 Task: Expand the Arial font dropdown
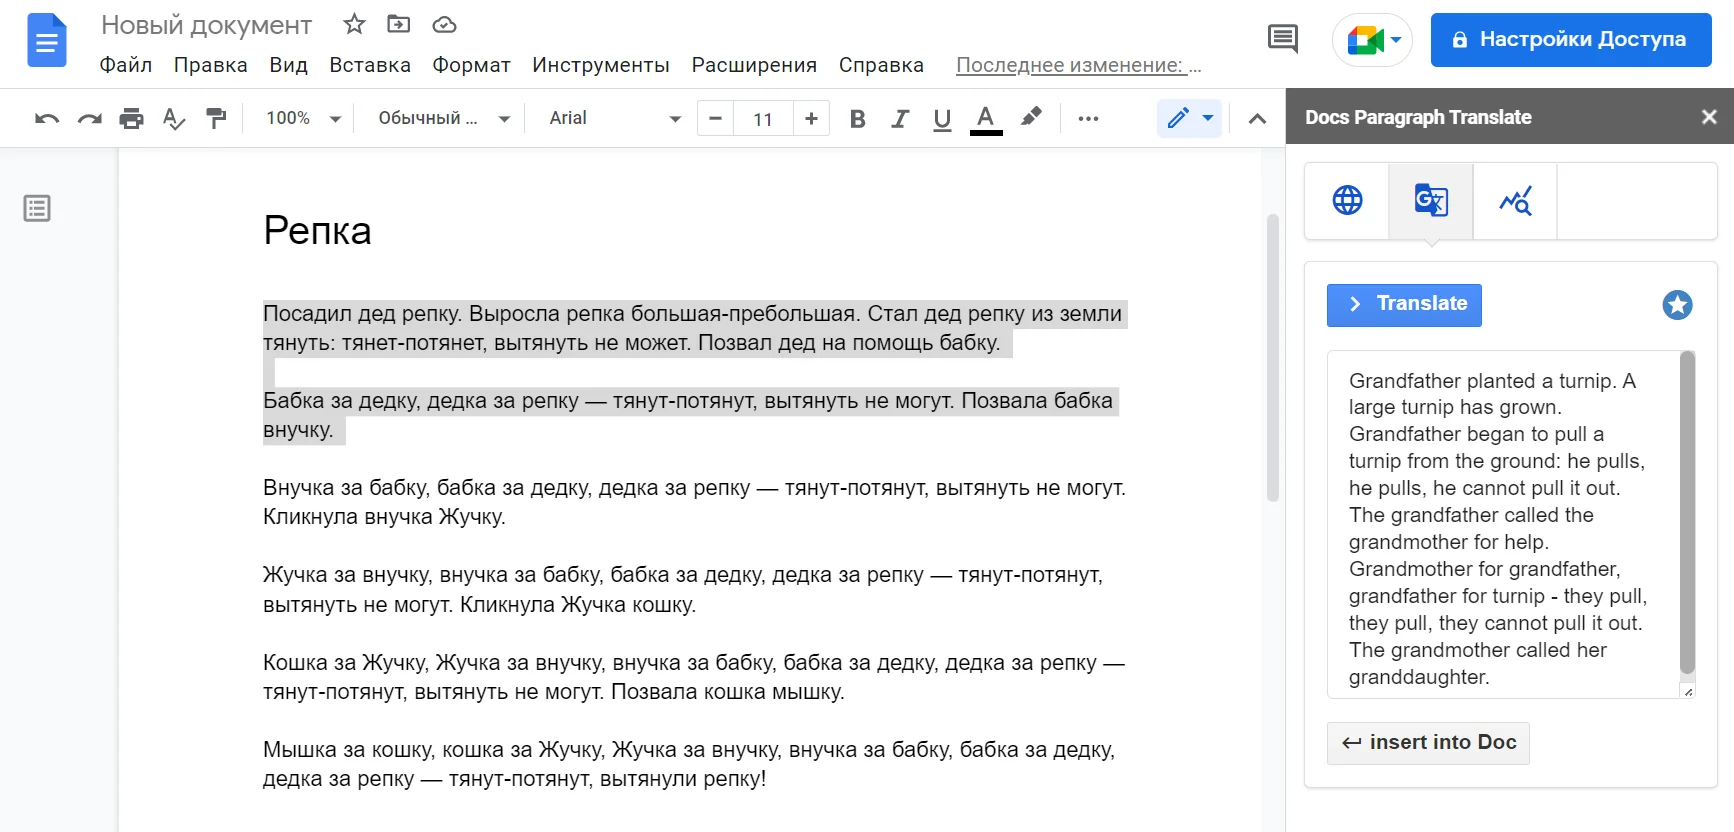[614, 119]
